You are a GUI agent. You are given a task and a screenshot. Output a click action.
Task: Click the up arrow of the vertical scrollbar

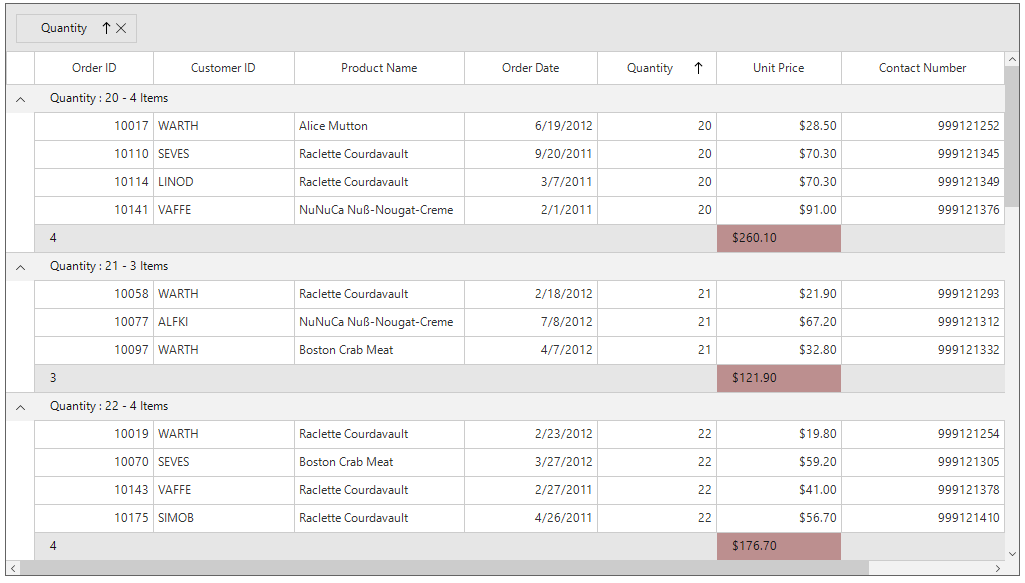point(1013,58)
